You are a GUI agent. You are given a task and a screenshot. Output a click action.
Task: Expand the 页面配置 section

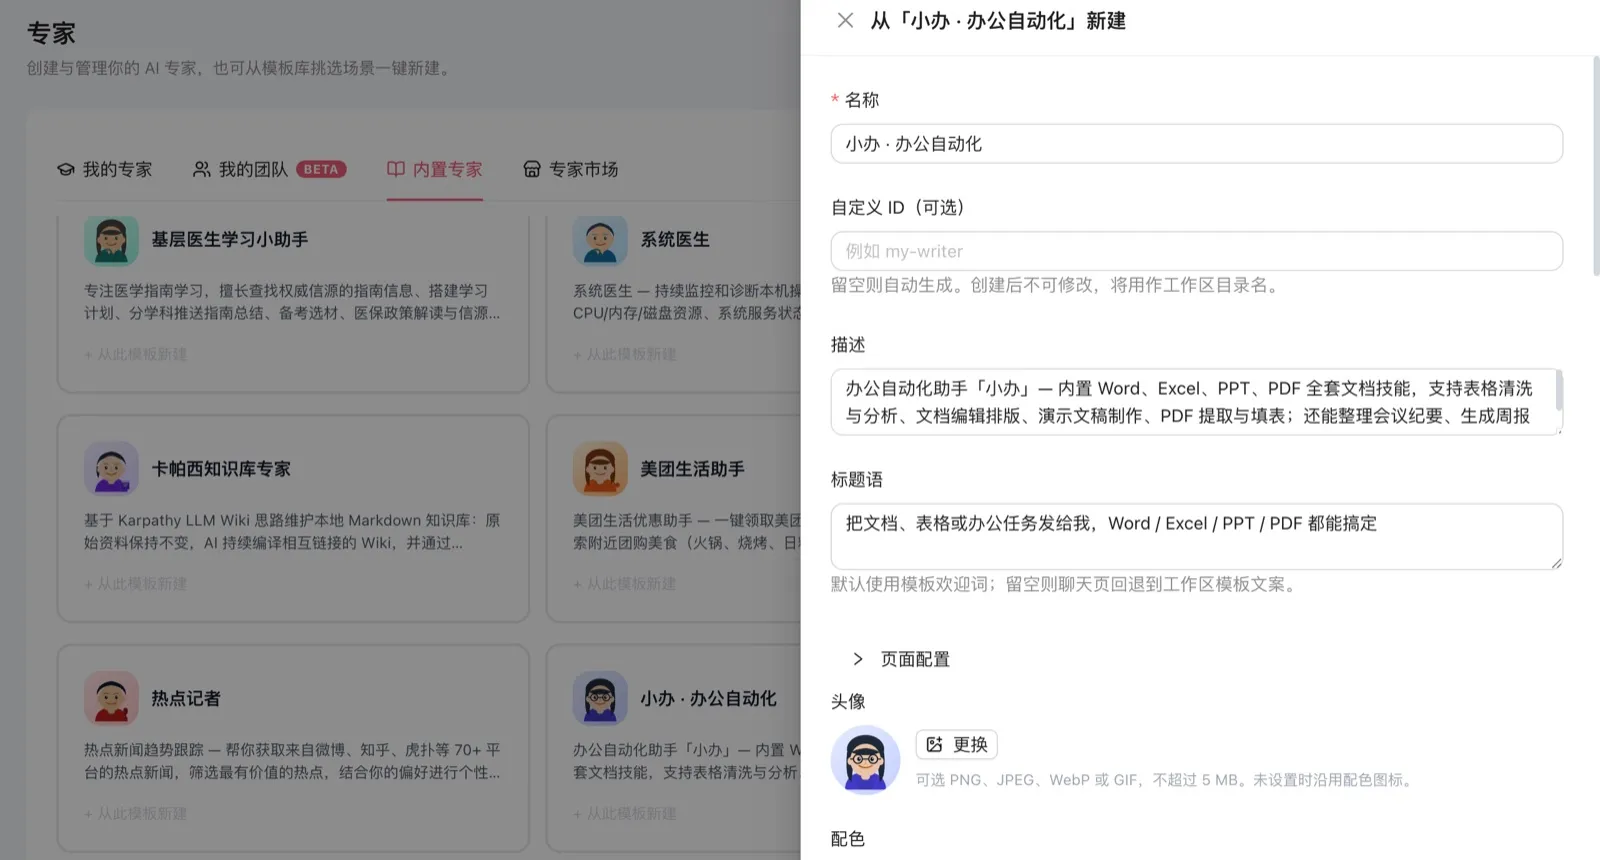(x=900, y=659)
